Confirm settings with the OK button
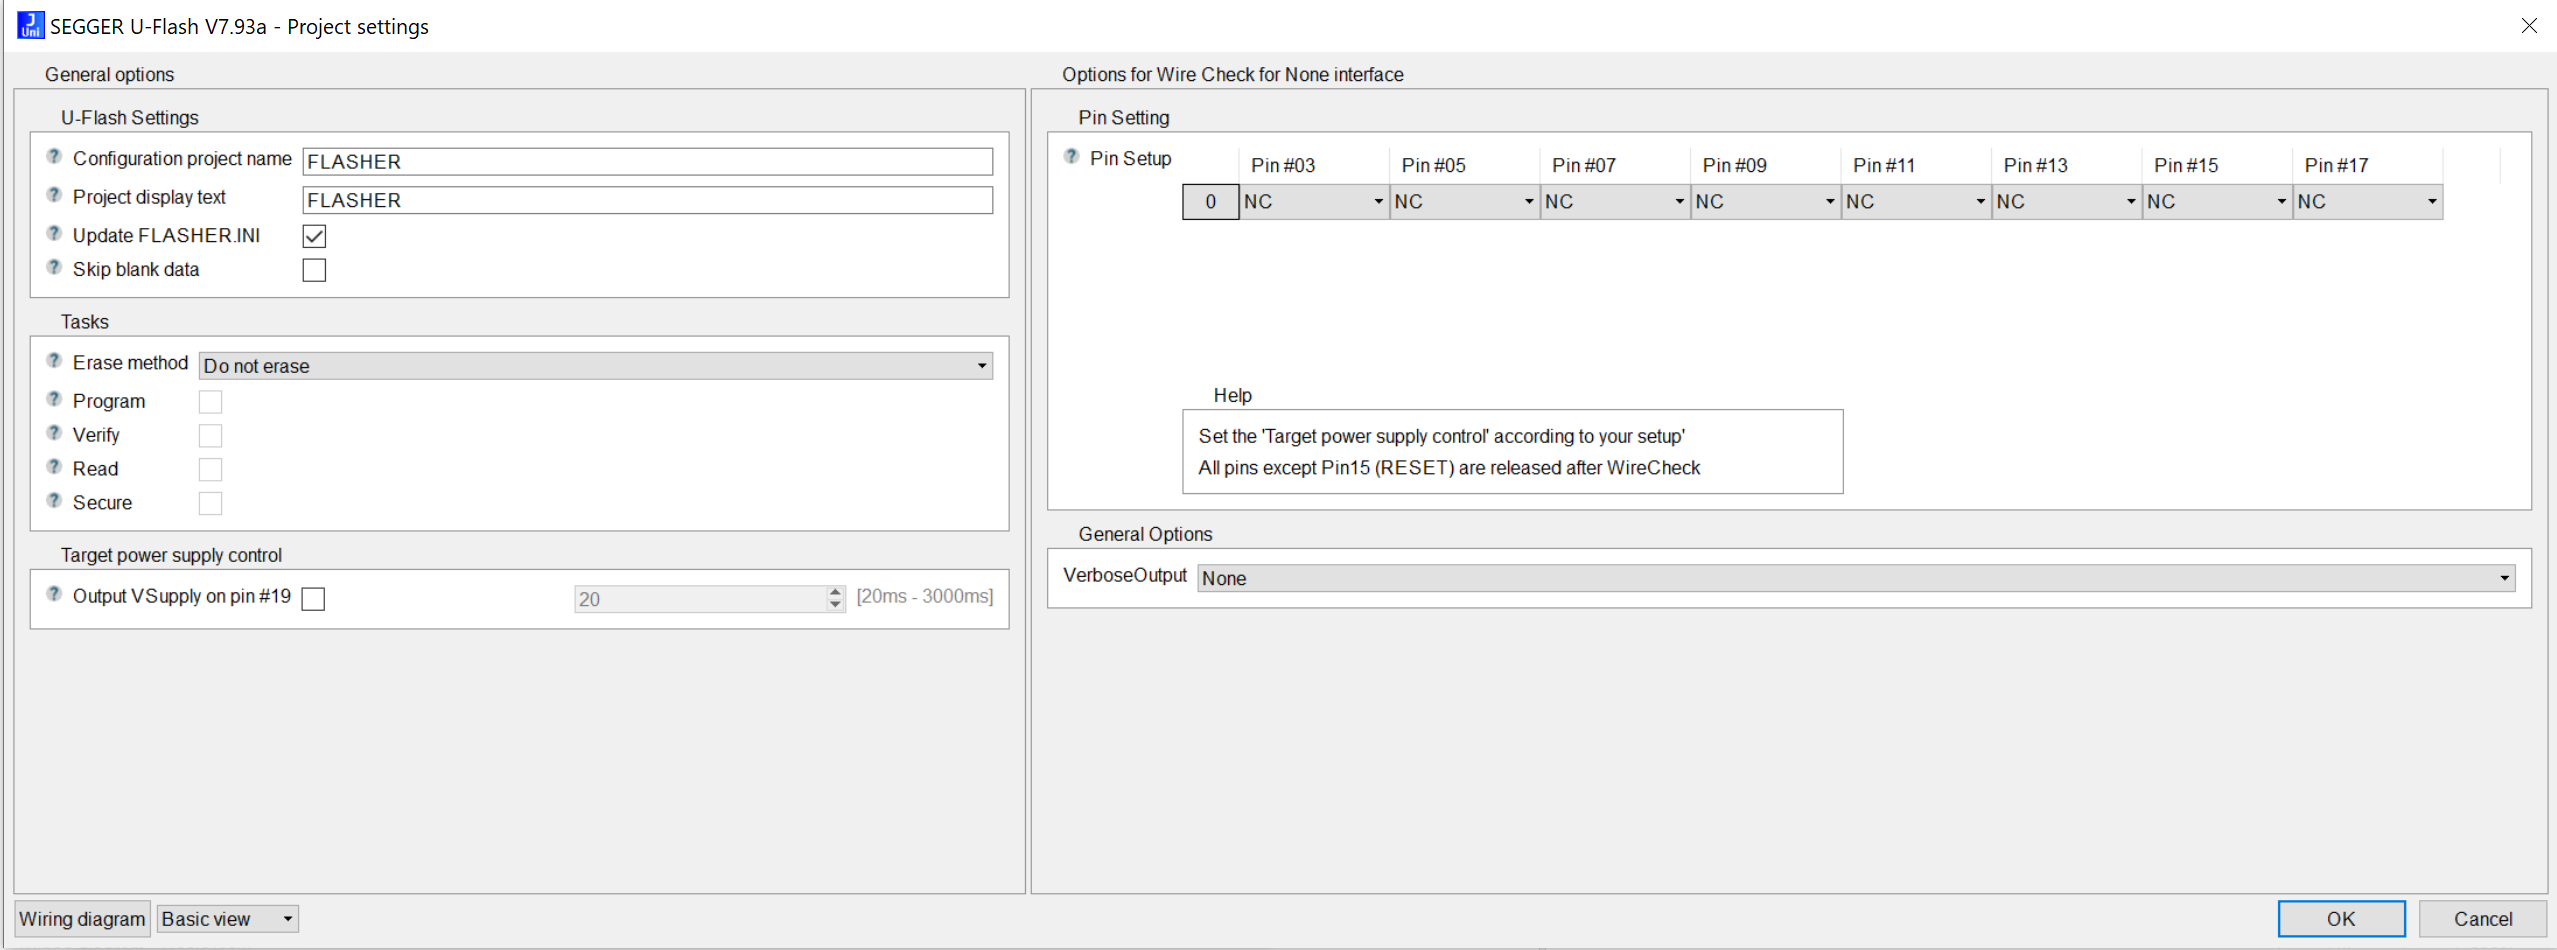Image resolution: width=2557 pixels, height=950 pixels. (2340, 919)
